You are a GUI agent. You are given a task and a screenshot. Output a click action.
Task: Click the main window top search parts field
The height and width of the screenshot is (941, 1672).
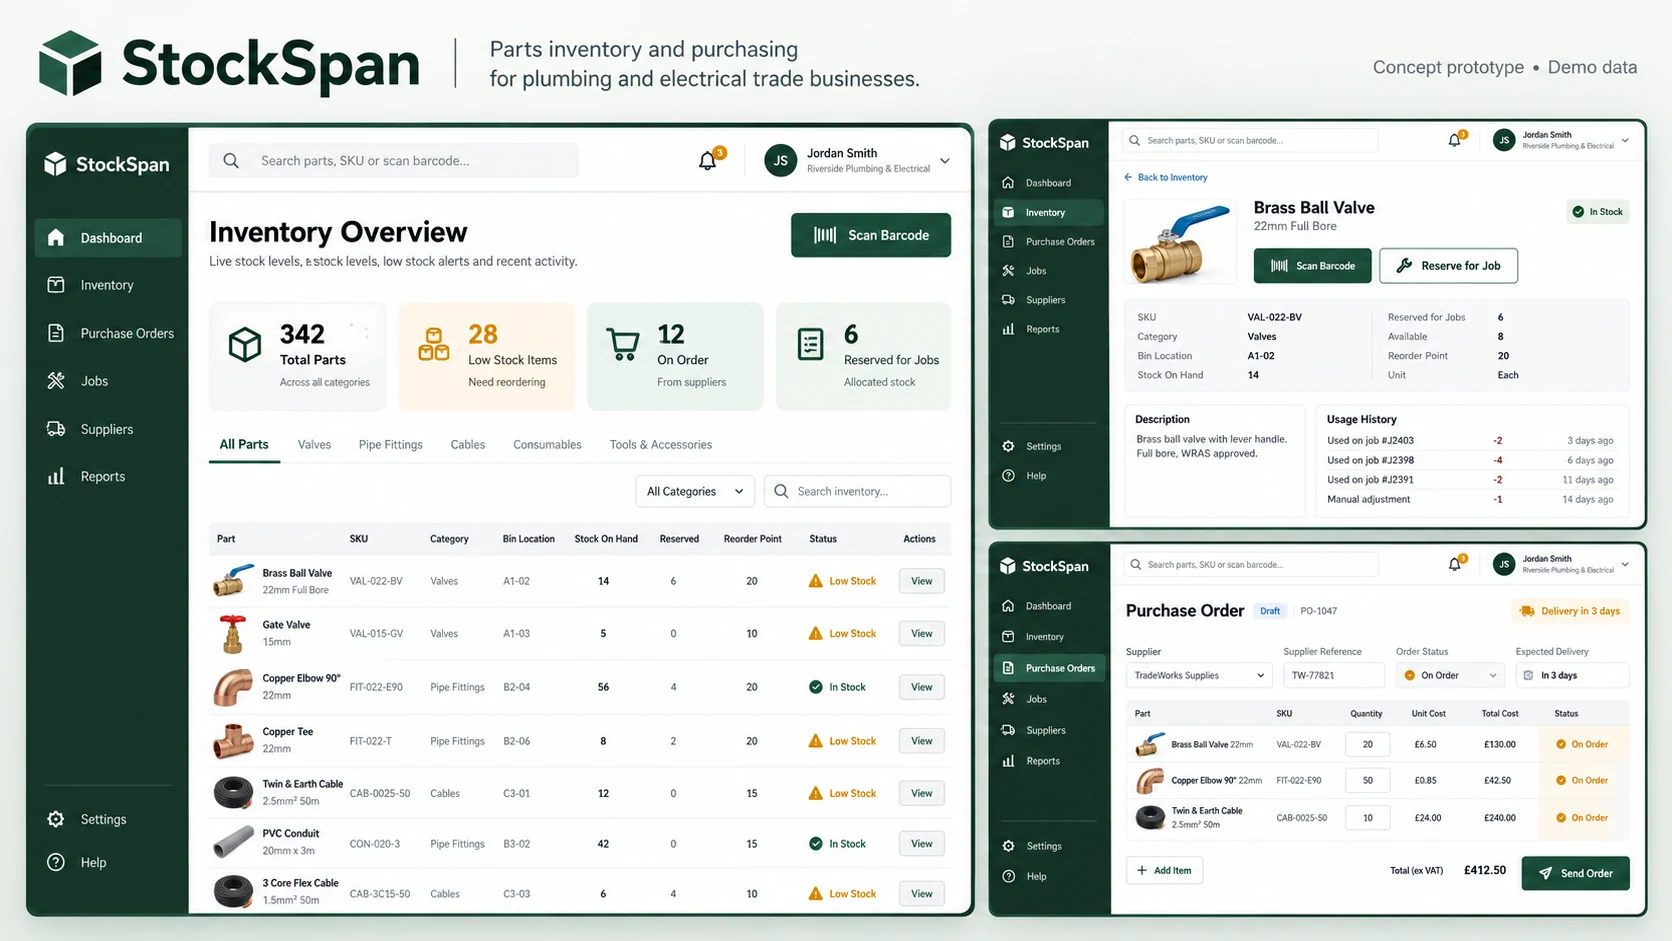[393, 160]
